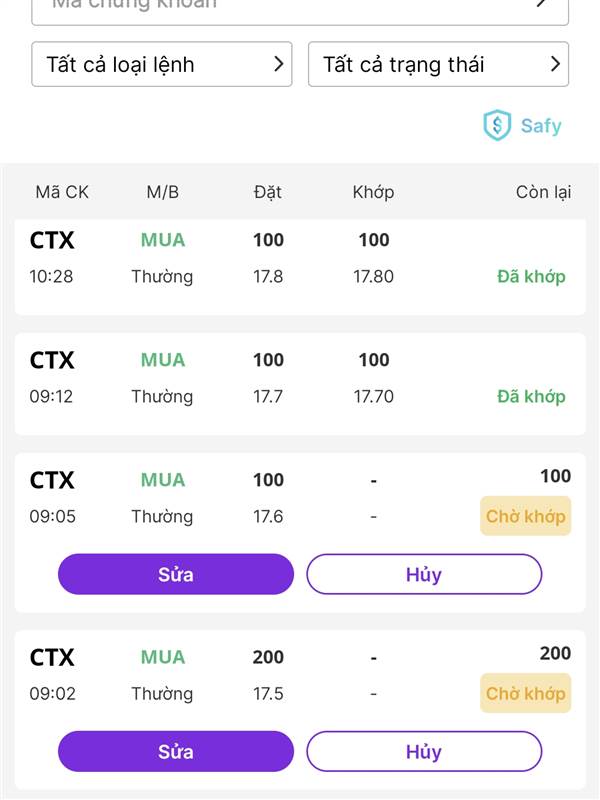
Task: Tap 'Đã khớp' status of 17.80 order
Action: tap(531, 277)
